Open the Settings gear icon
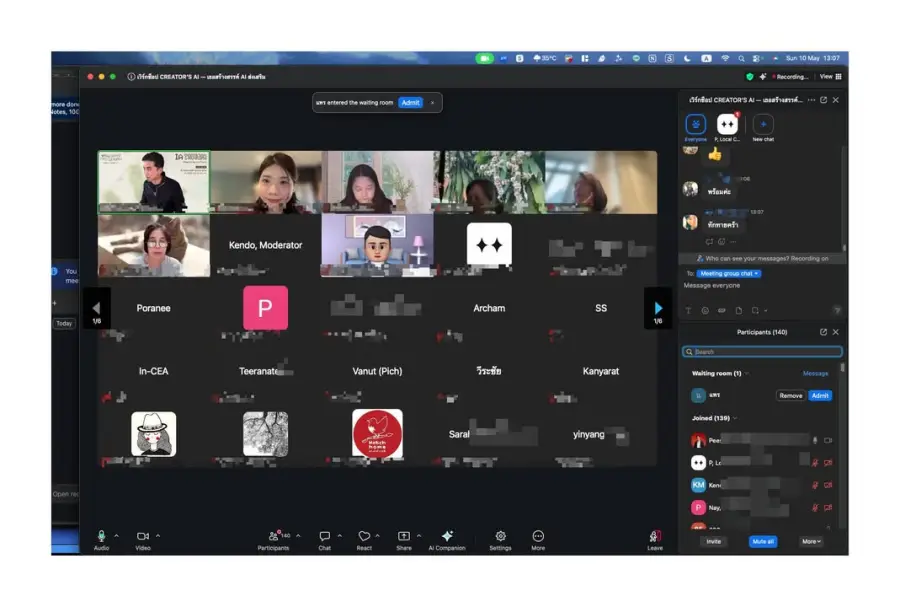This screenshot has width=900, height=607. coord(501,536)
